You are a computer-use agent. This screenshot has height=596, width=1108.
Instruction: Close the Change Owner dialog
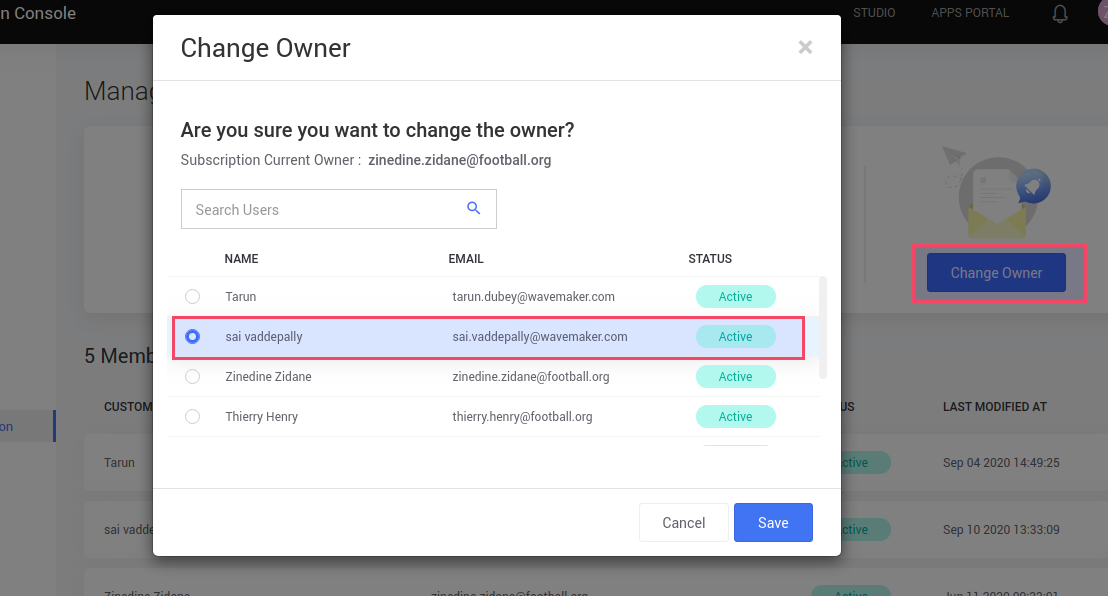805,46
